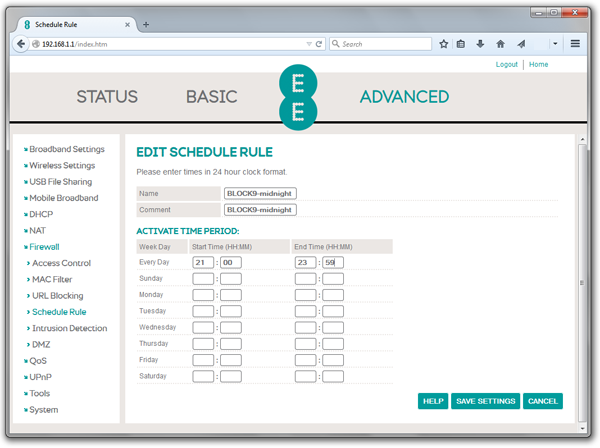Click Tuesday start minutes field
The height and width of the screenshot is (448, 600).
tap(231, 311)
